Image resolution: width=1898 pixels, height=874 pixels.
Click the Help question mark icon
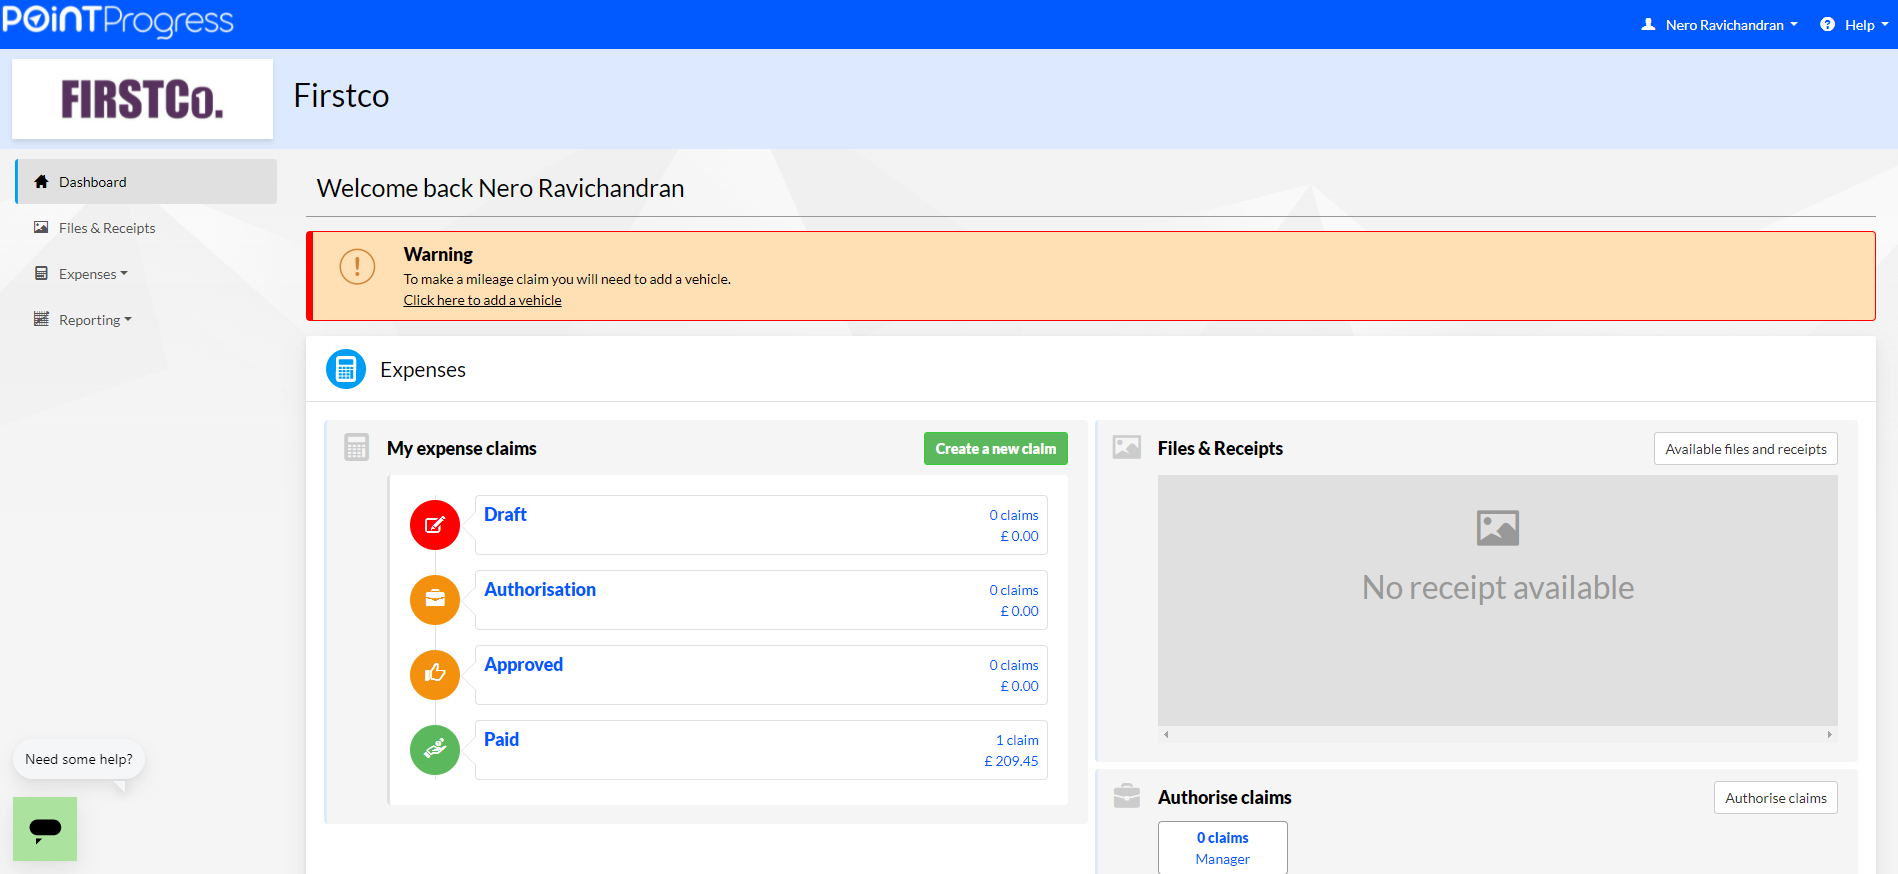(1827, 24)
